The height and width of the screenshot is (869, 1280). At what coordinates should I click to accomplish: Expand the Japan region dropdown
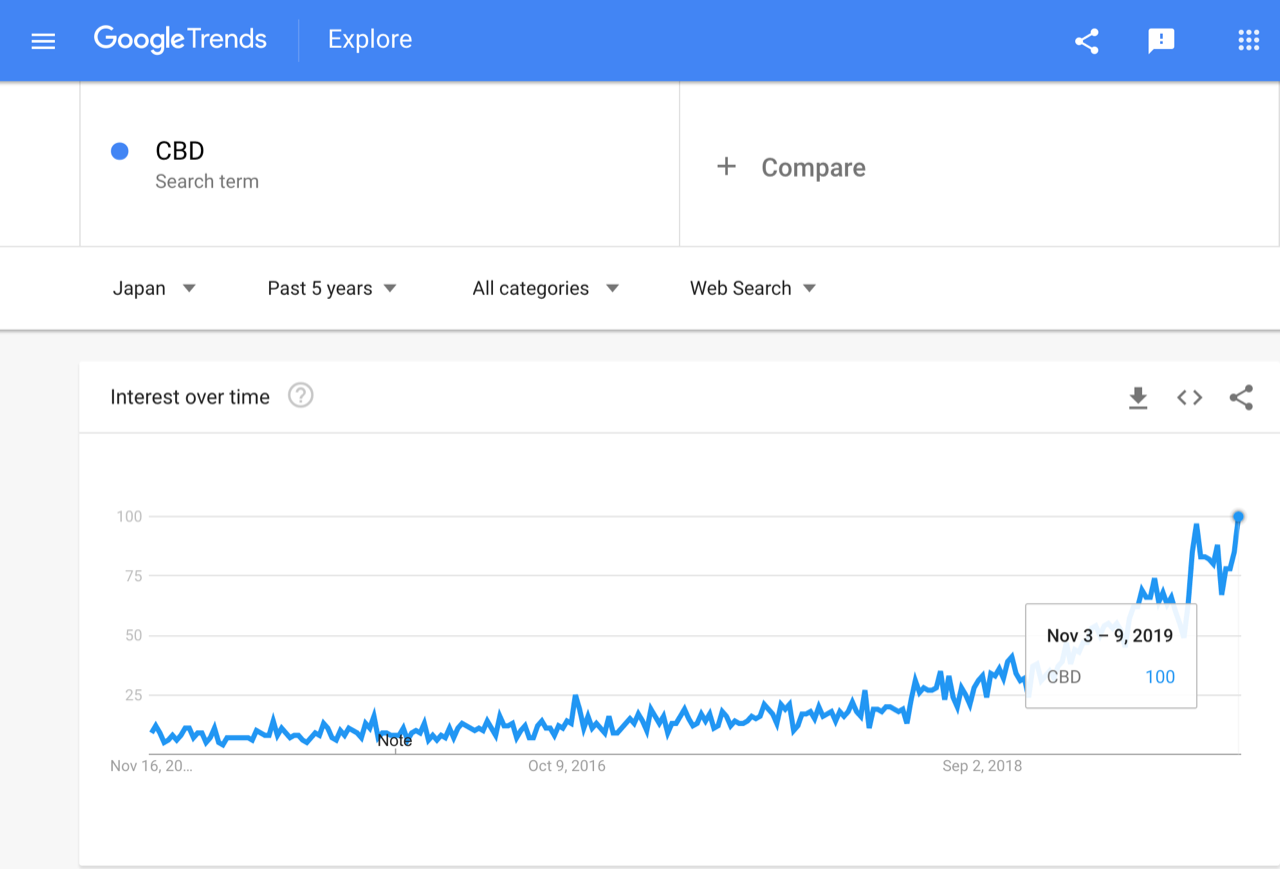[x=154, y=288]
